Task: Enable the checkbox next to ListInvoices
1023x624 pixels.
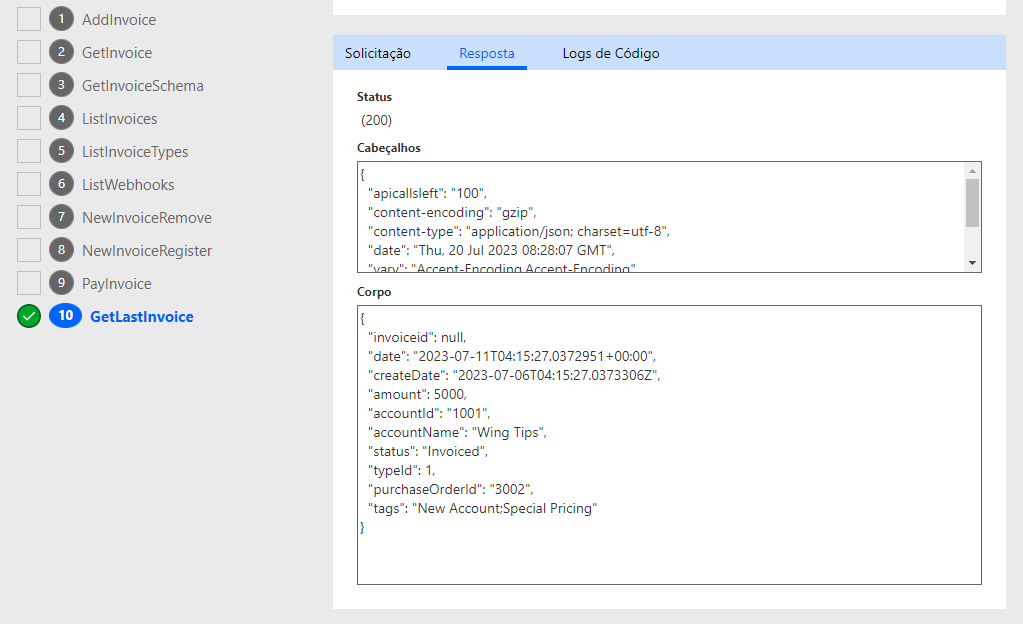Action: (x=29, y=118)
